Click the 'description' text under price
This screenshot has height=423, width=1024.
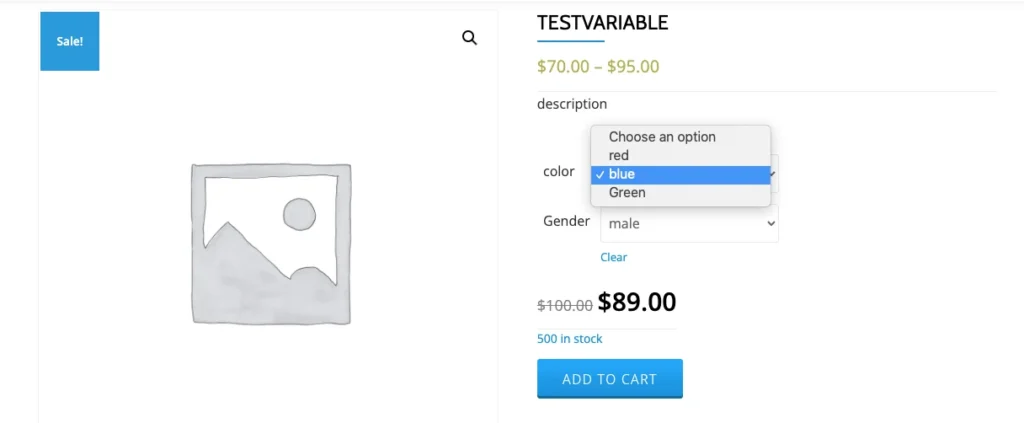pyautogui.click(x=571, y=103)
